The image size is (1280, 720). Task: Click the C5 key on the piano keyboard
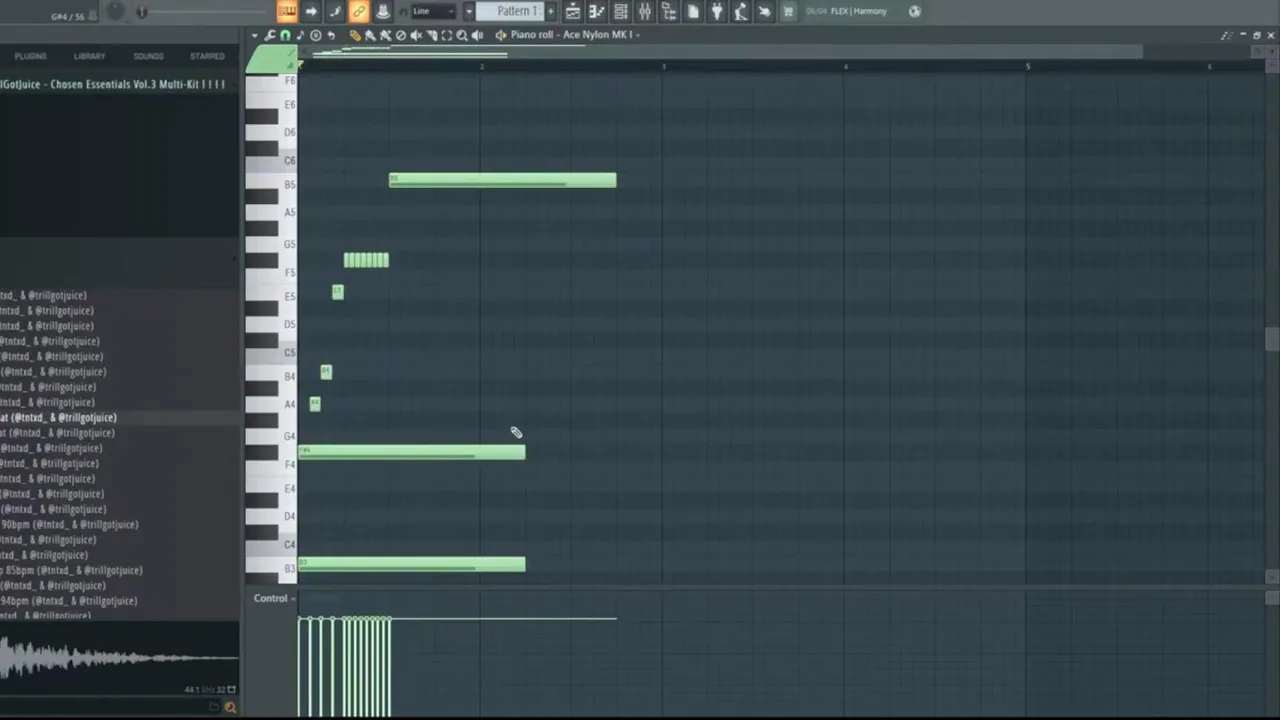pyautogui.click(x=271, y=352)
